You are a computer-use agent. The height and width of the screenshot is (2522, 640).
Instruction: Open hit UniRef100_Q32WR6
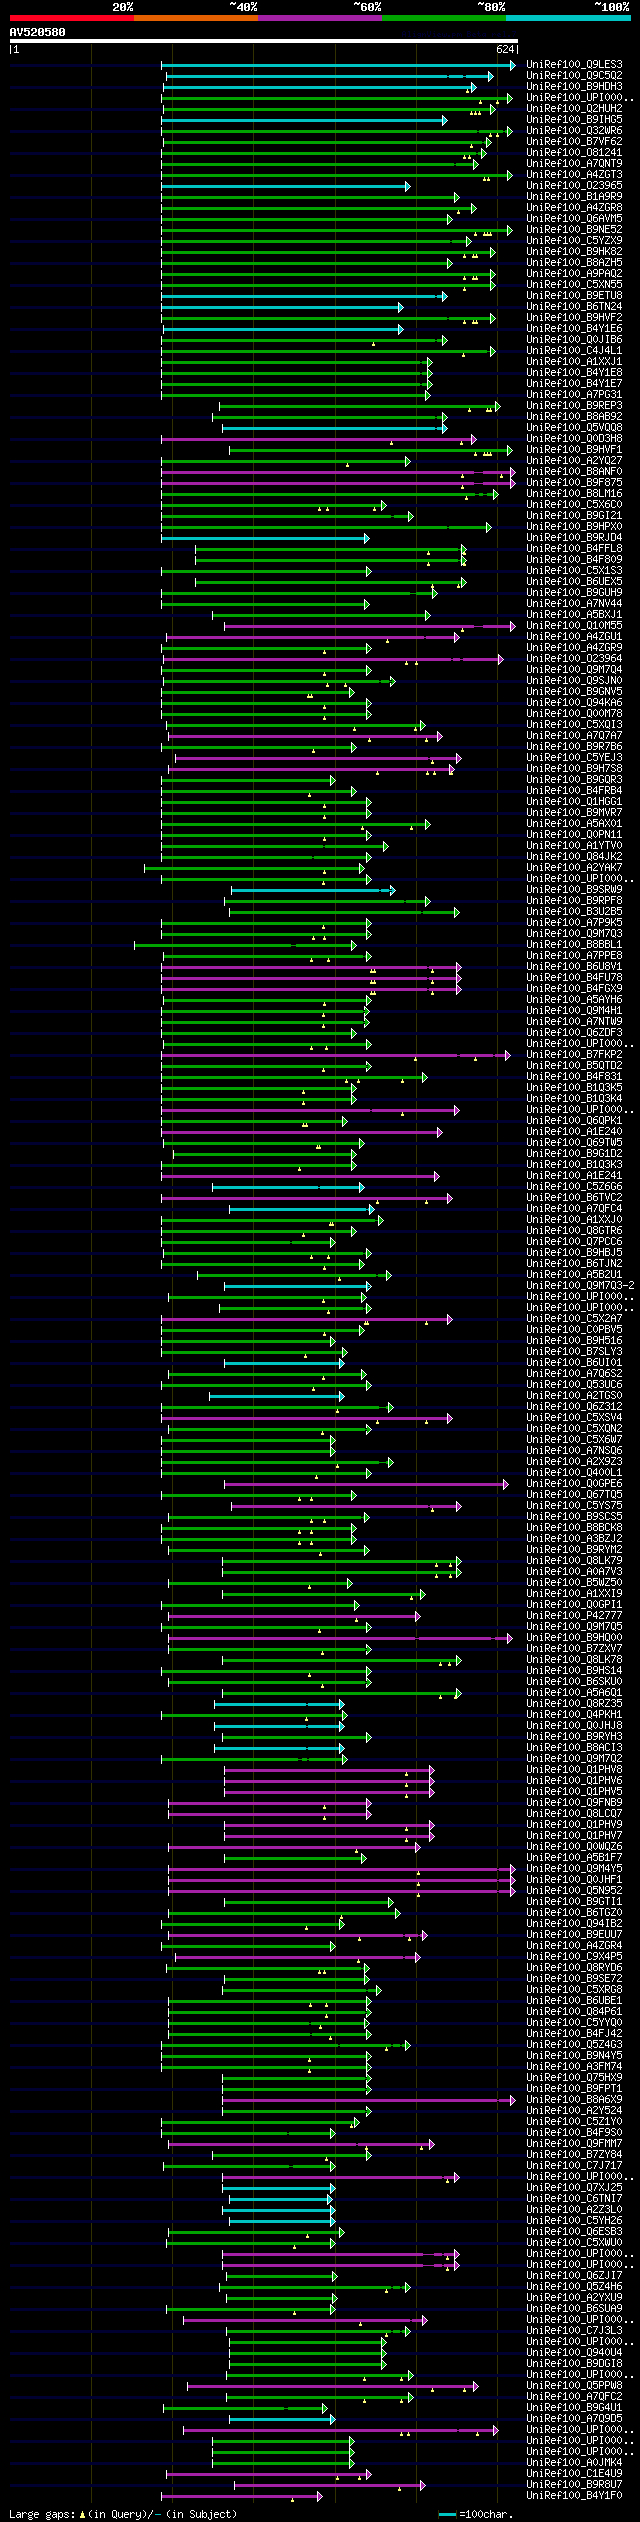(x=574, y=131)
